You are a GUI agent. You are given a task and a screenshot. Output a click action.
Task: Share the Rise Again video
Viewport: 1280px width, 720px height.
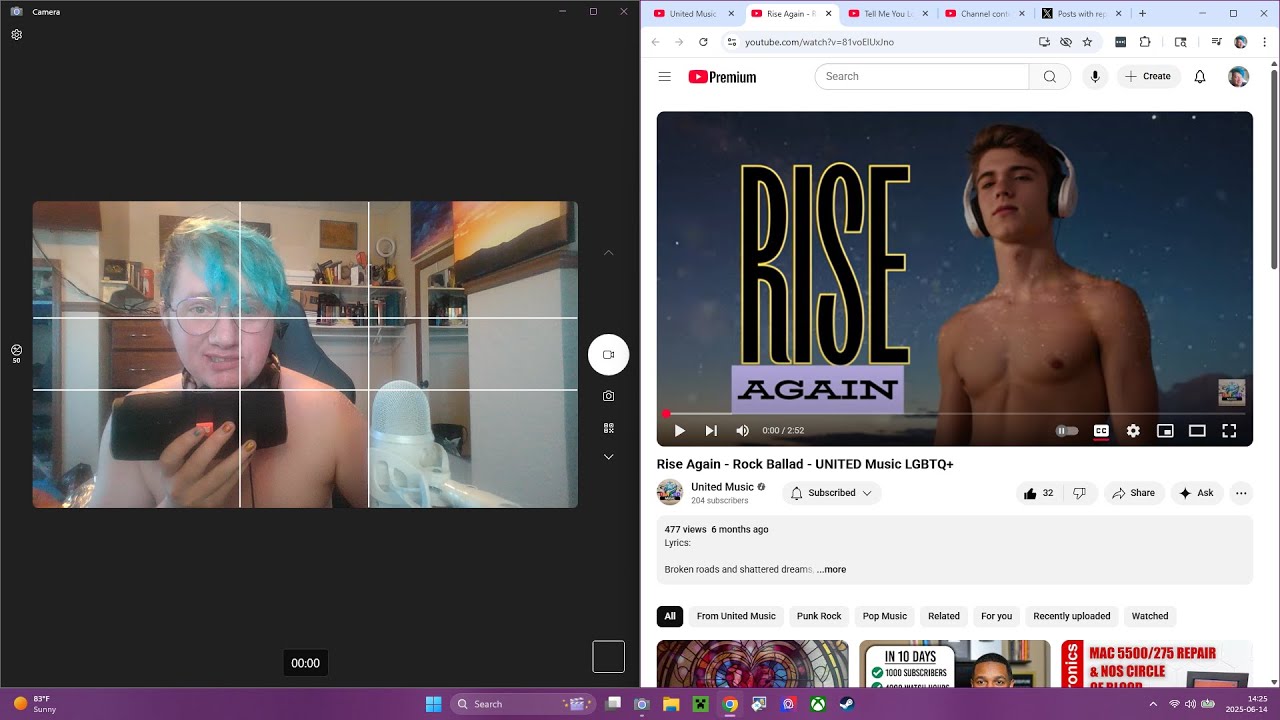(x=1134, y=493)
